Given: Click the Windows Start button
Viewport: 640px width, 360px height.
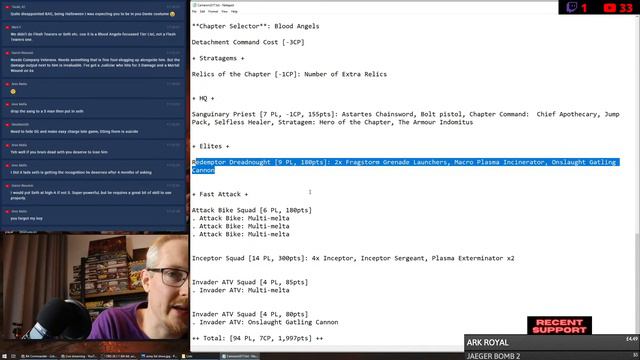Looking at the screenshot, I should (x=4, y=356).
